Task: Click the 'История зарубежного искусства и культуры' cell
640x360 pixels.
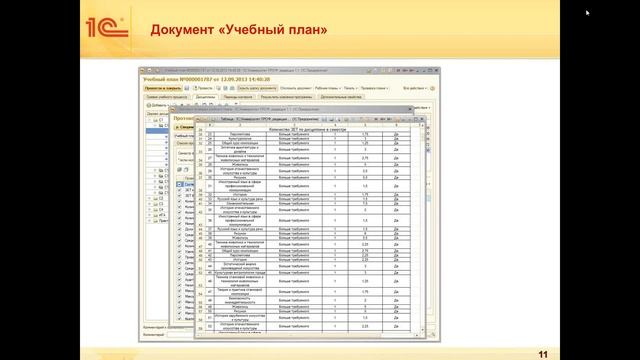Action: coord(240,318)
